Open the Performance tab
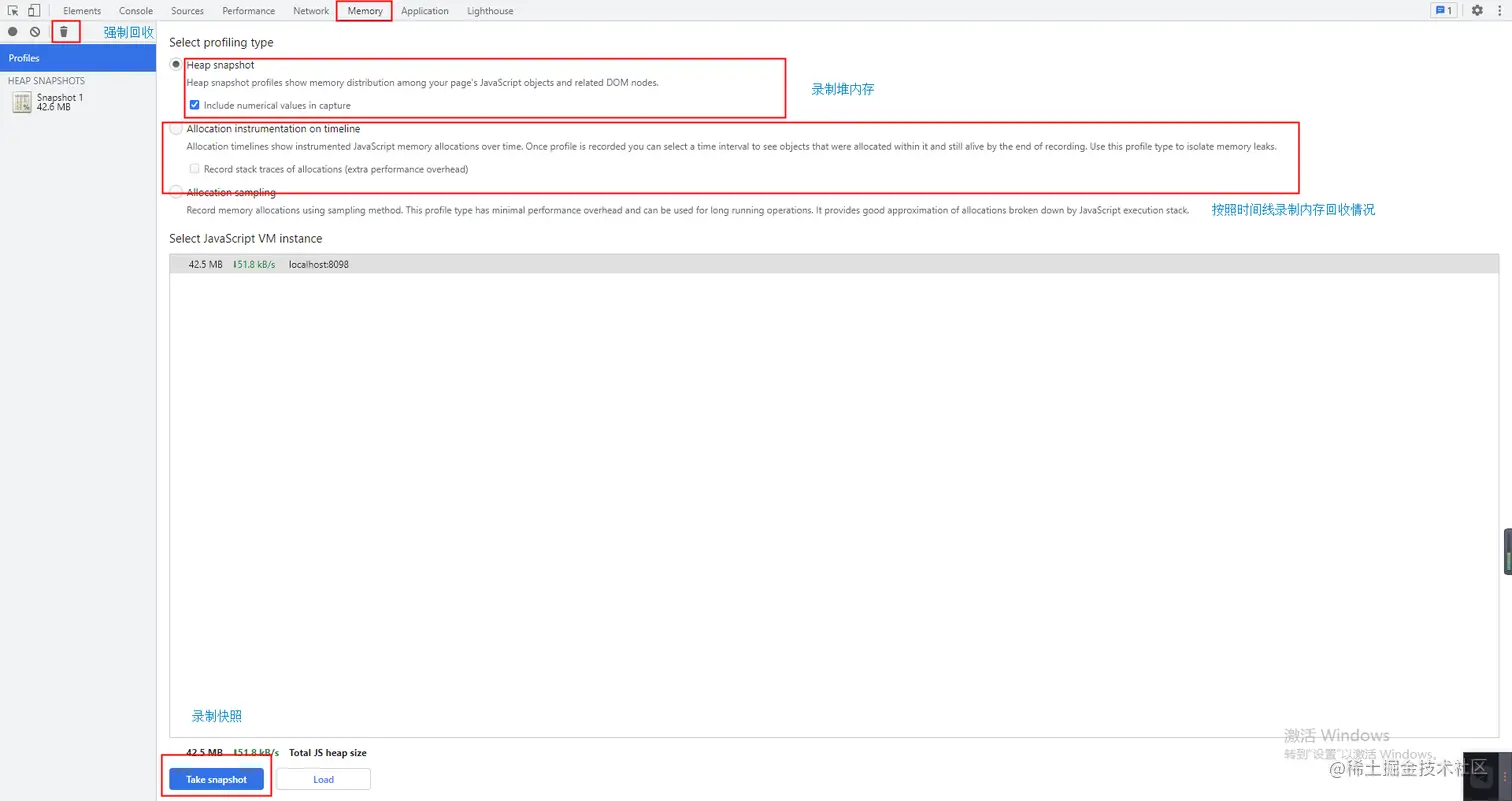1512x801 pixels. [x=248, y=11]
